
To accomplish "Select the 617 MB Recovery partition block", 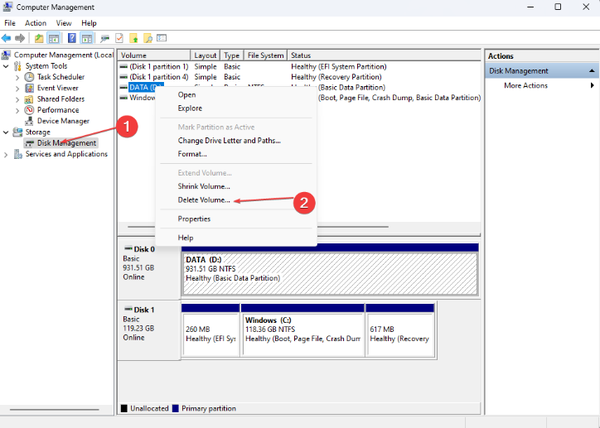I will pos(400,334).
